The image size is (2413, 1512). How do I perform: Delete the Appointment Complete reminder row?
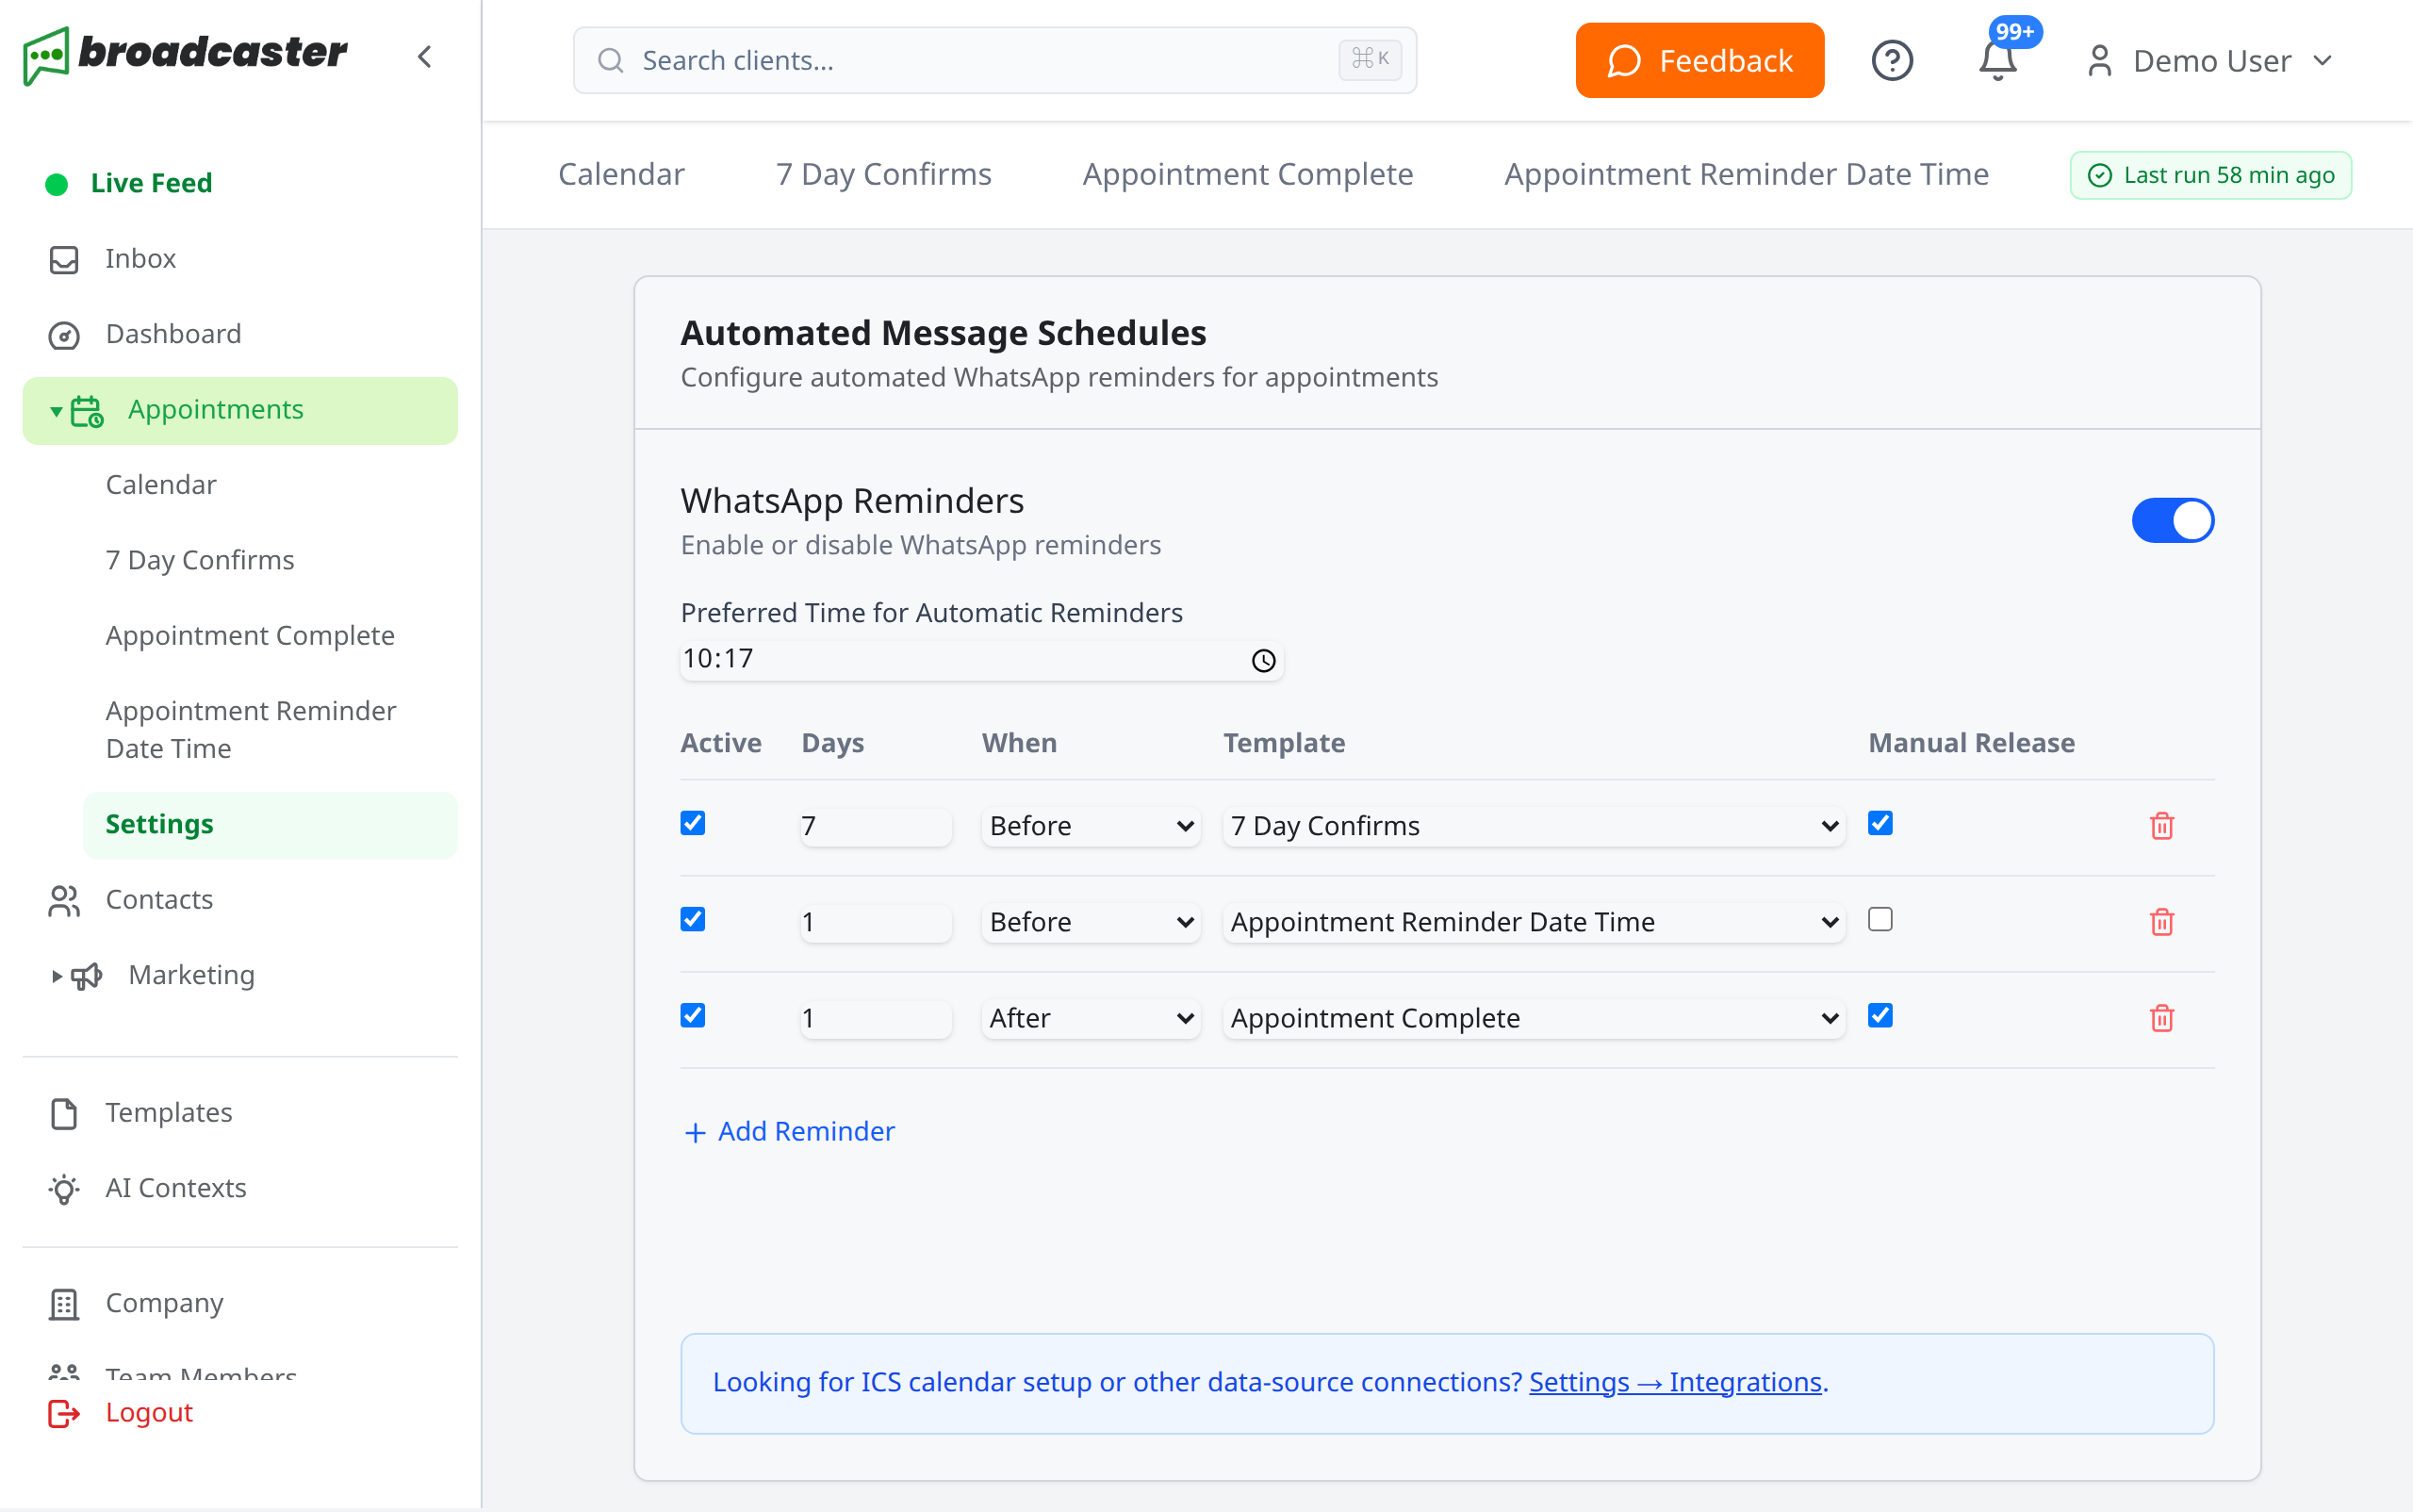pos(2161,1018)
